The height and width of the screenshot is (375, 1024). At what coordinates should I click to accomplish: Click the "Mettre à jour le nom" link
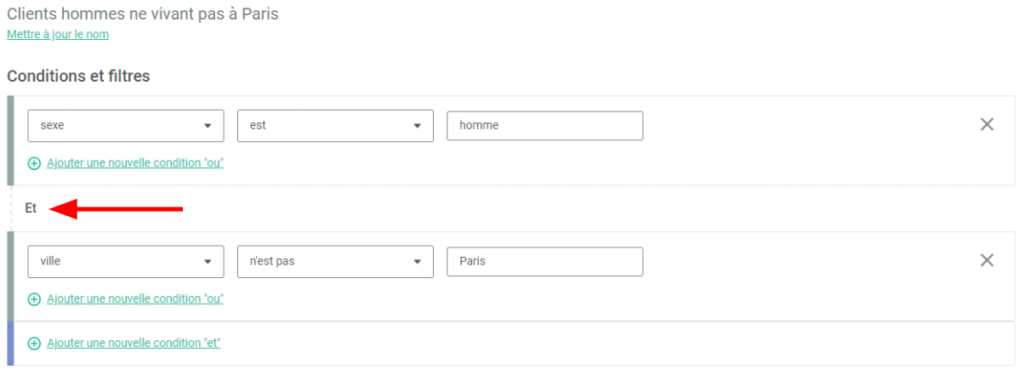57,35
